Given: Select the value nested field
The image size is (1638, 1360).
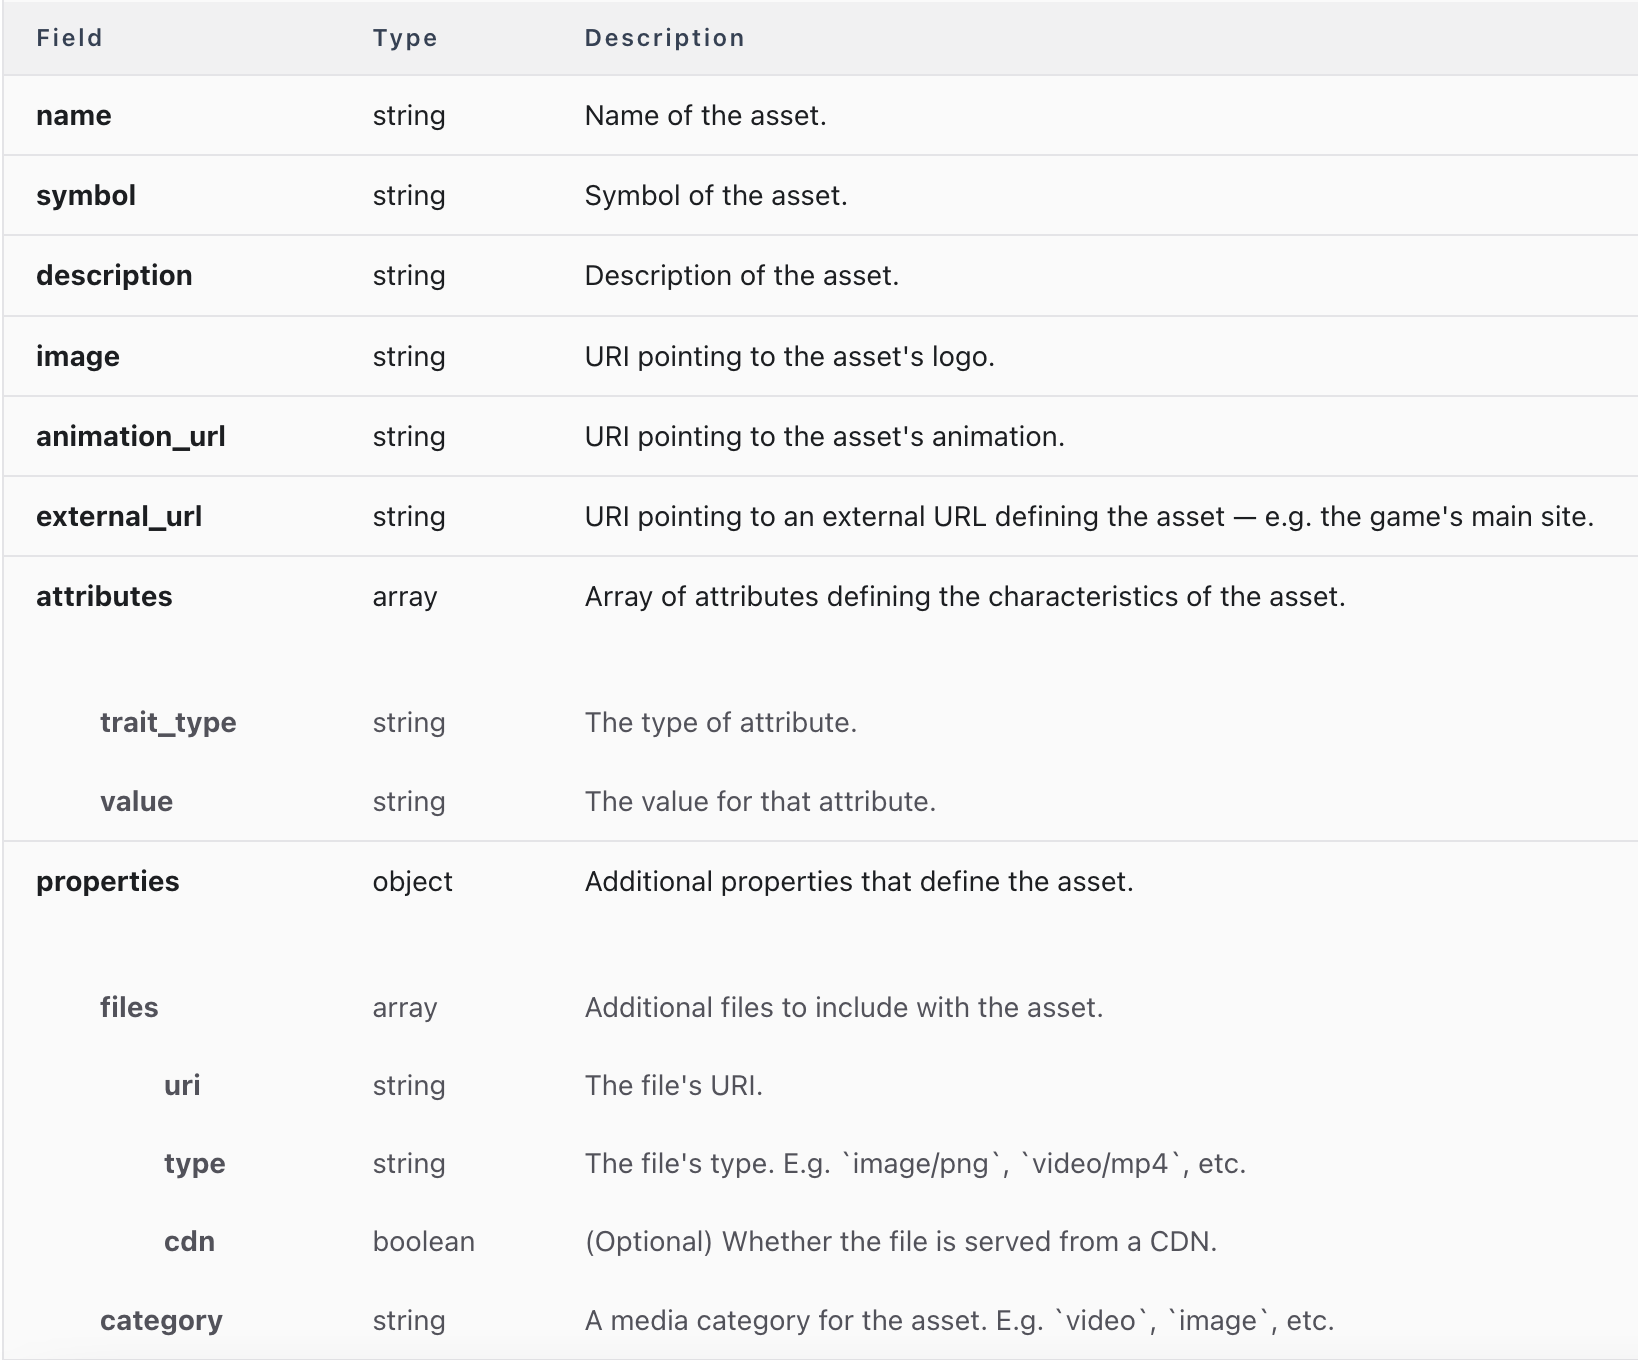Looking at the screenshot, I should pos(136,801).
